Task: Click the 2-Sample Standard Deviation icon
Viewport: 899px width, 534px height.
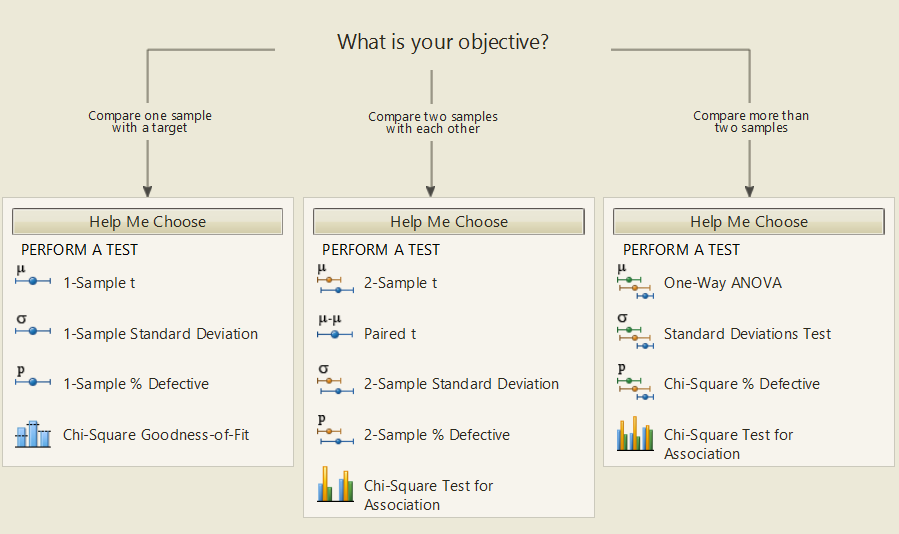Action: point(334,382)
